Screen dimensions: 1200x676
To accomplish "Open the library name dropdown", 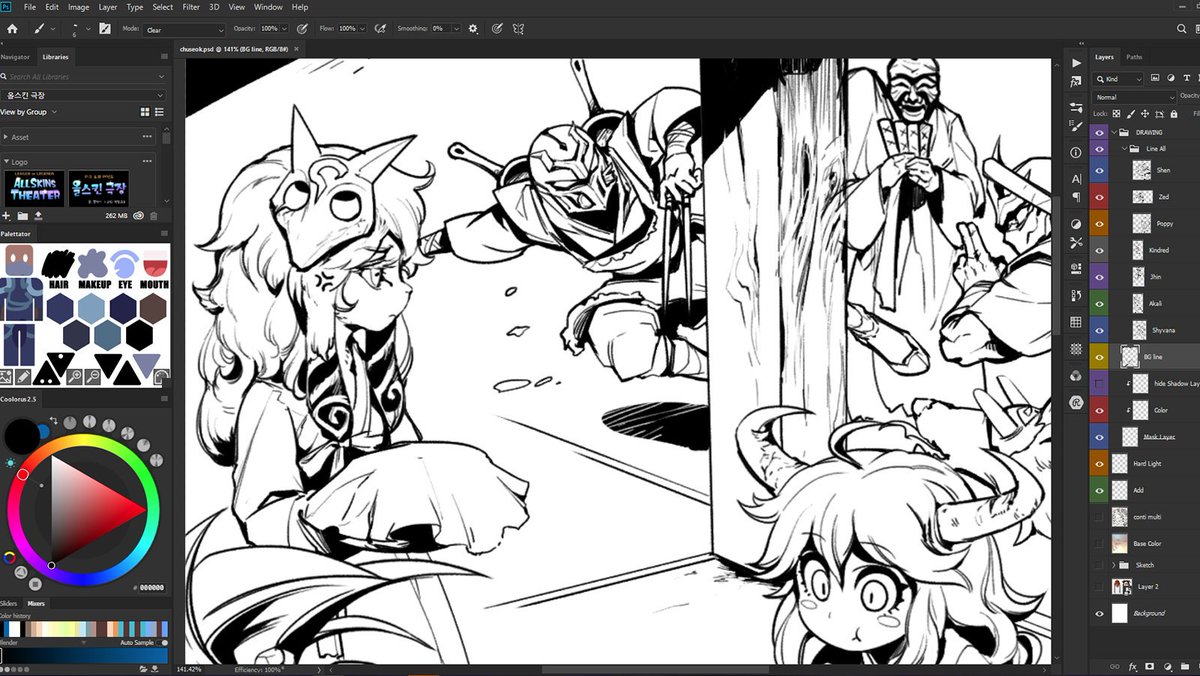I will (x=83, y=94).
